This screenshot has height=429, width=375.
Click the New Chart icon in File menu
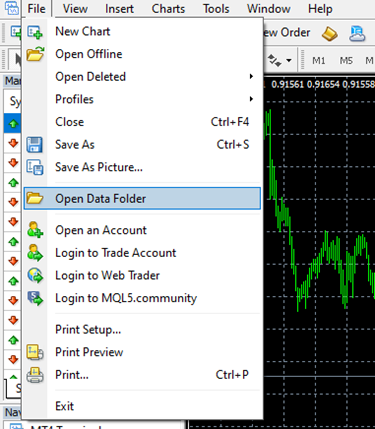point(35,32)
